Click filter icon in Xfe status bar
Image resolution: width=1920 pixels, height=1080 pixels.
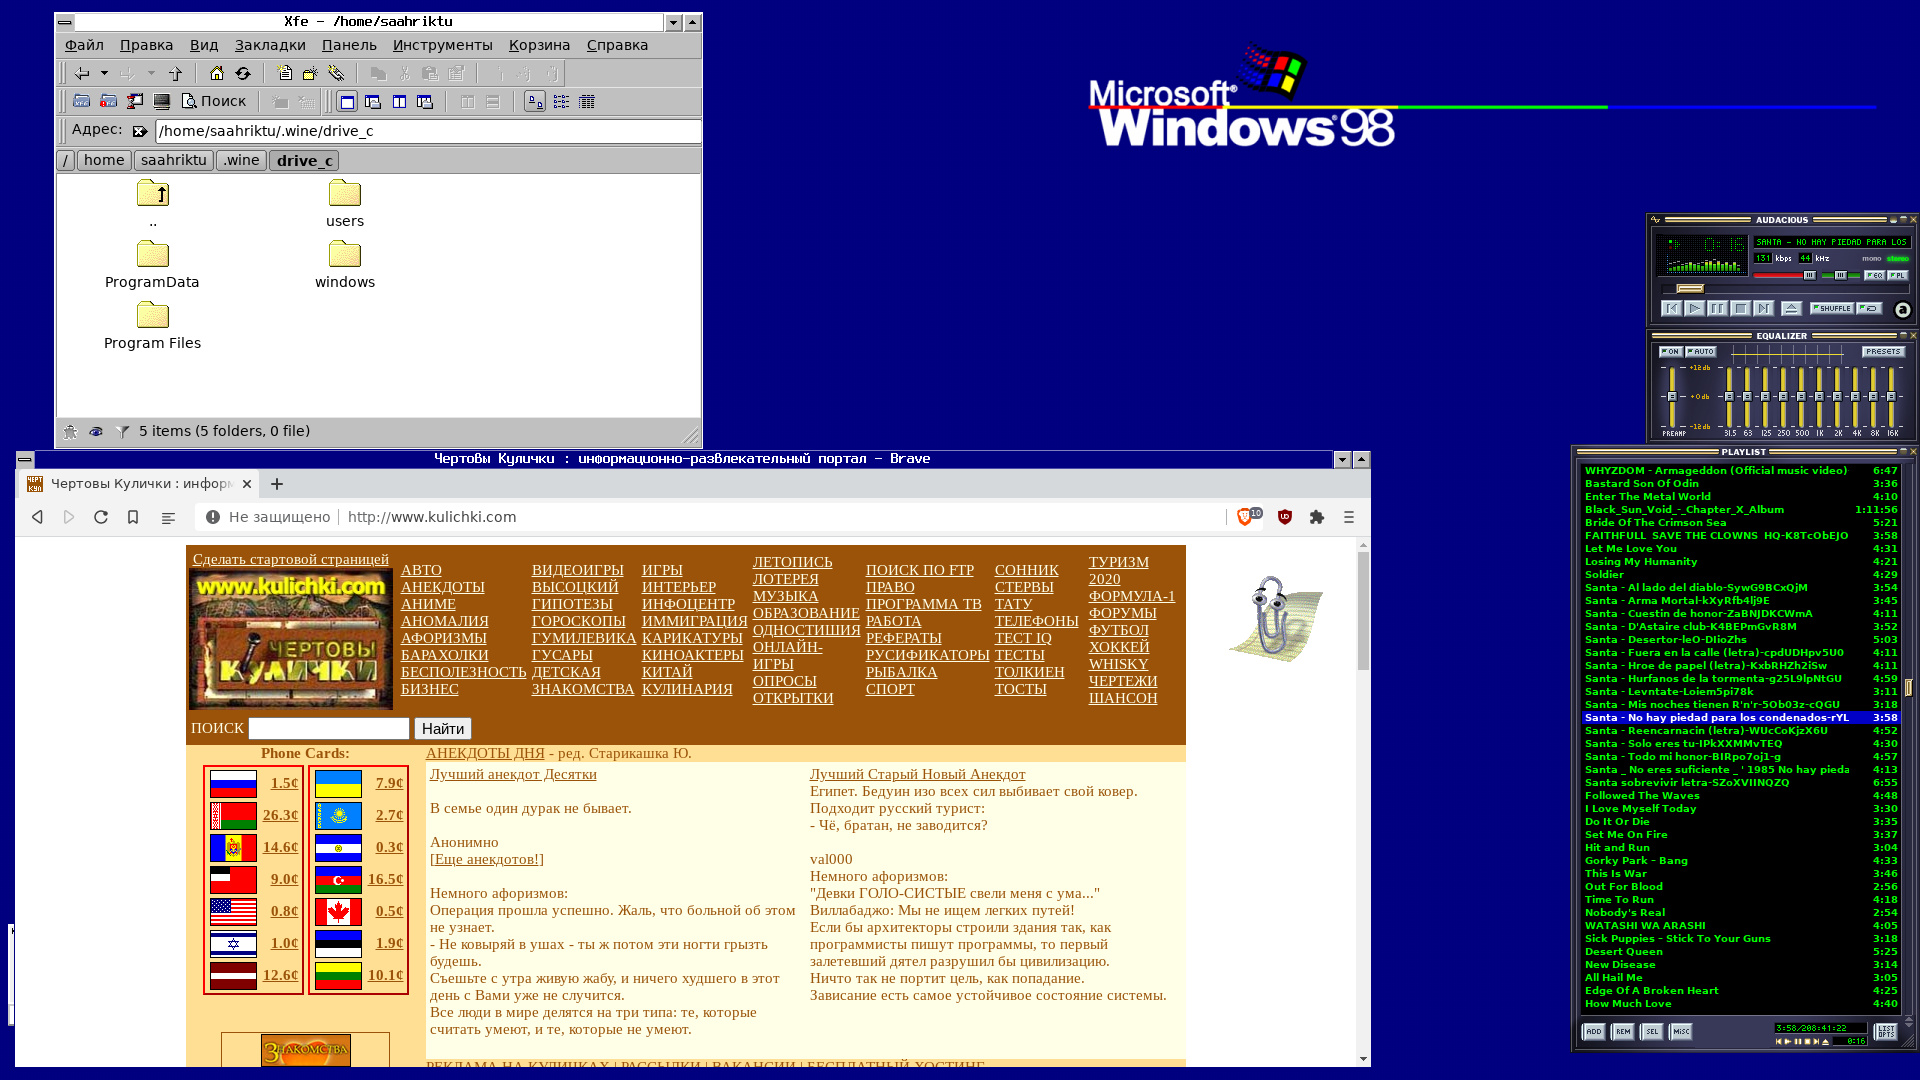tap(122, 432)
